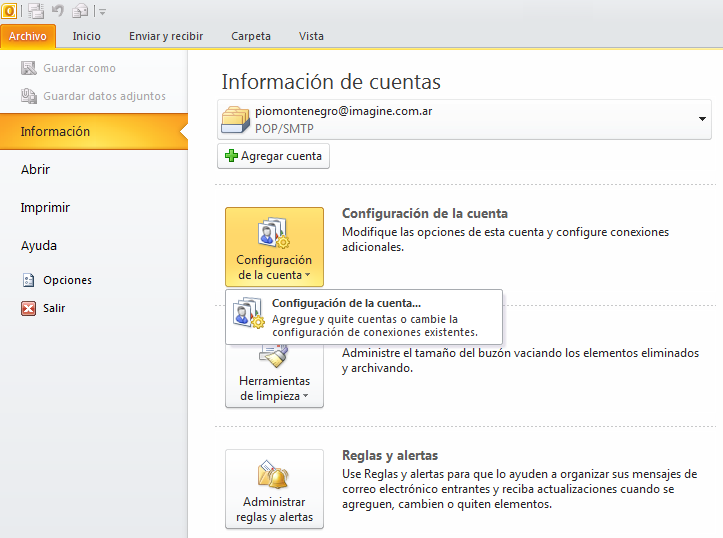Click the Información de cuentas title

click(331, 82)
